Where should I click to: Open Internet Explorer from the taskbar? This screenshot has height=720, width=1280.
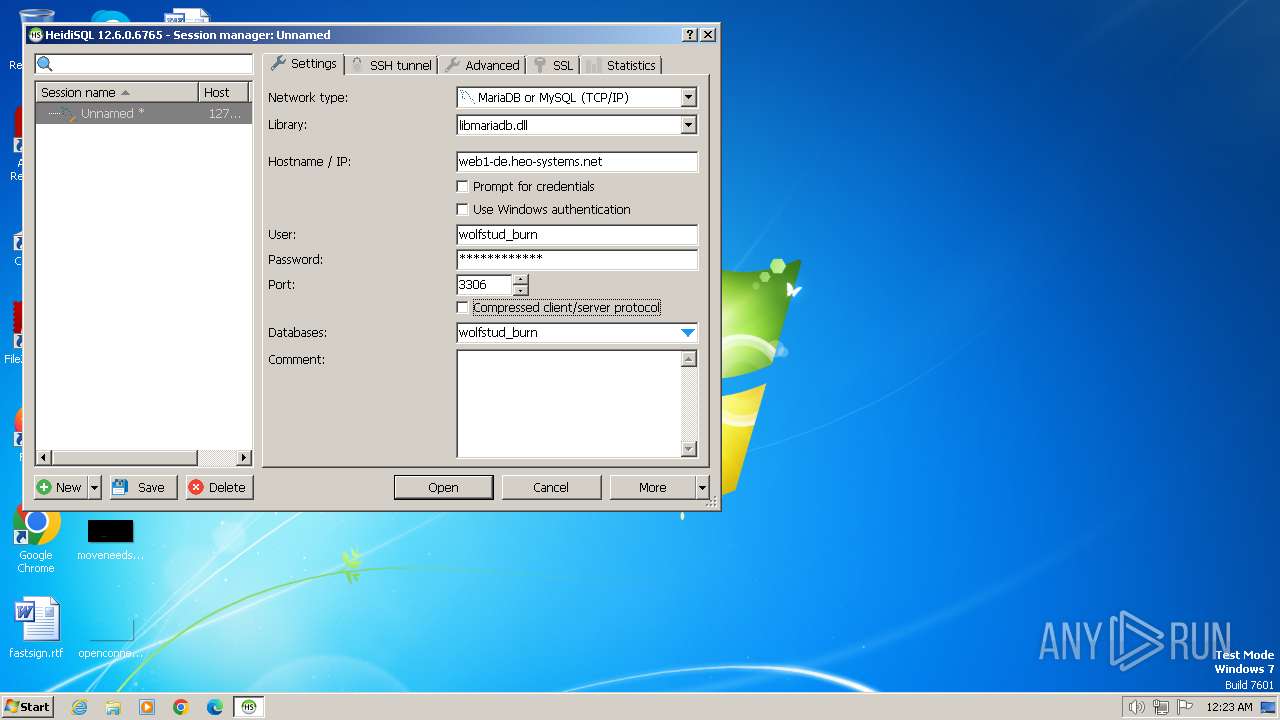pyautogui.click(x=79, y=707)
